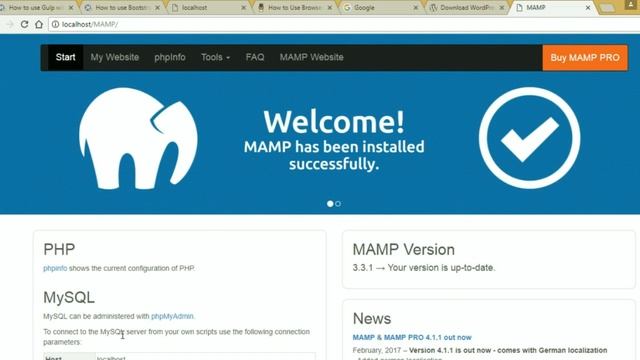Close the How to use Gulp tab
The width and height of the screenshot is (640, 360).
[71, 8]
